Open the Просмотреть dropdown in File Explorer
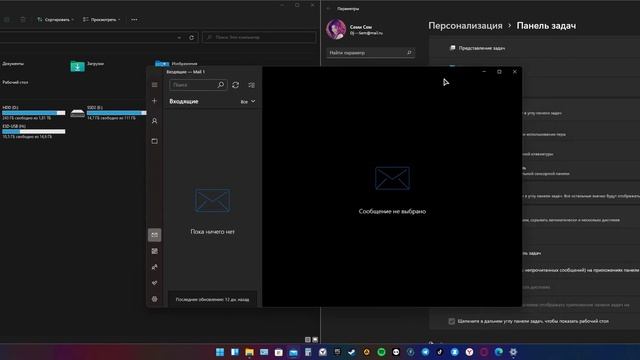 (102, 20)
